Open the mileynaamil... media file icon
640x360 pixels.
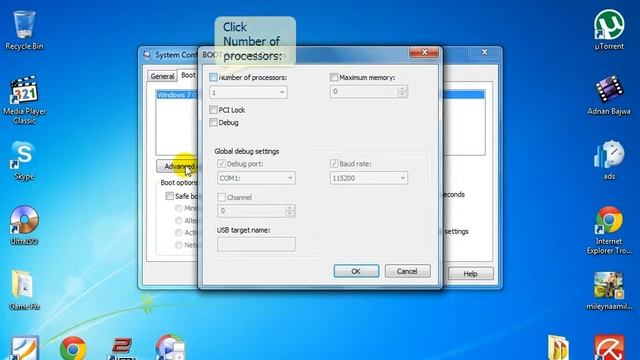click(609, 290)
